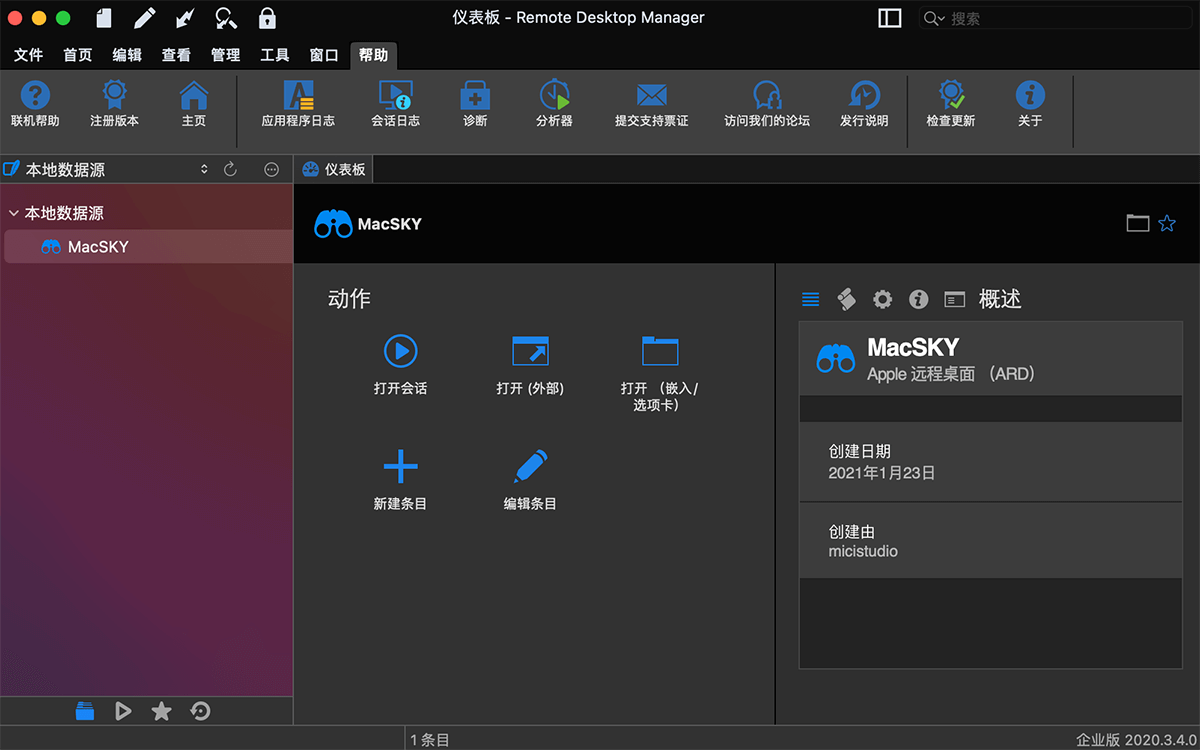
Task: Open 管理 ribbon tab
Action: point(225,55)
